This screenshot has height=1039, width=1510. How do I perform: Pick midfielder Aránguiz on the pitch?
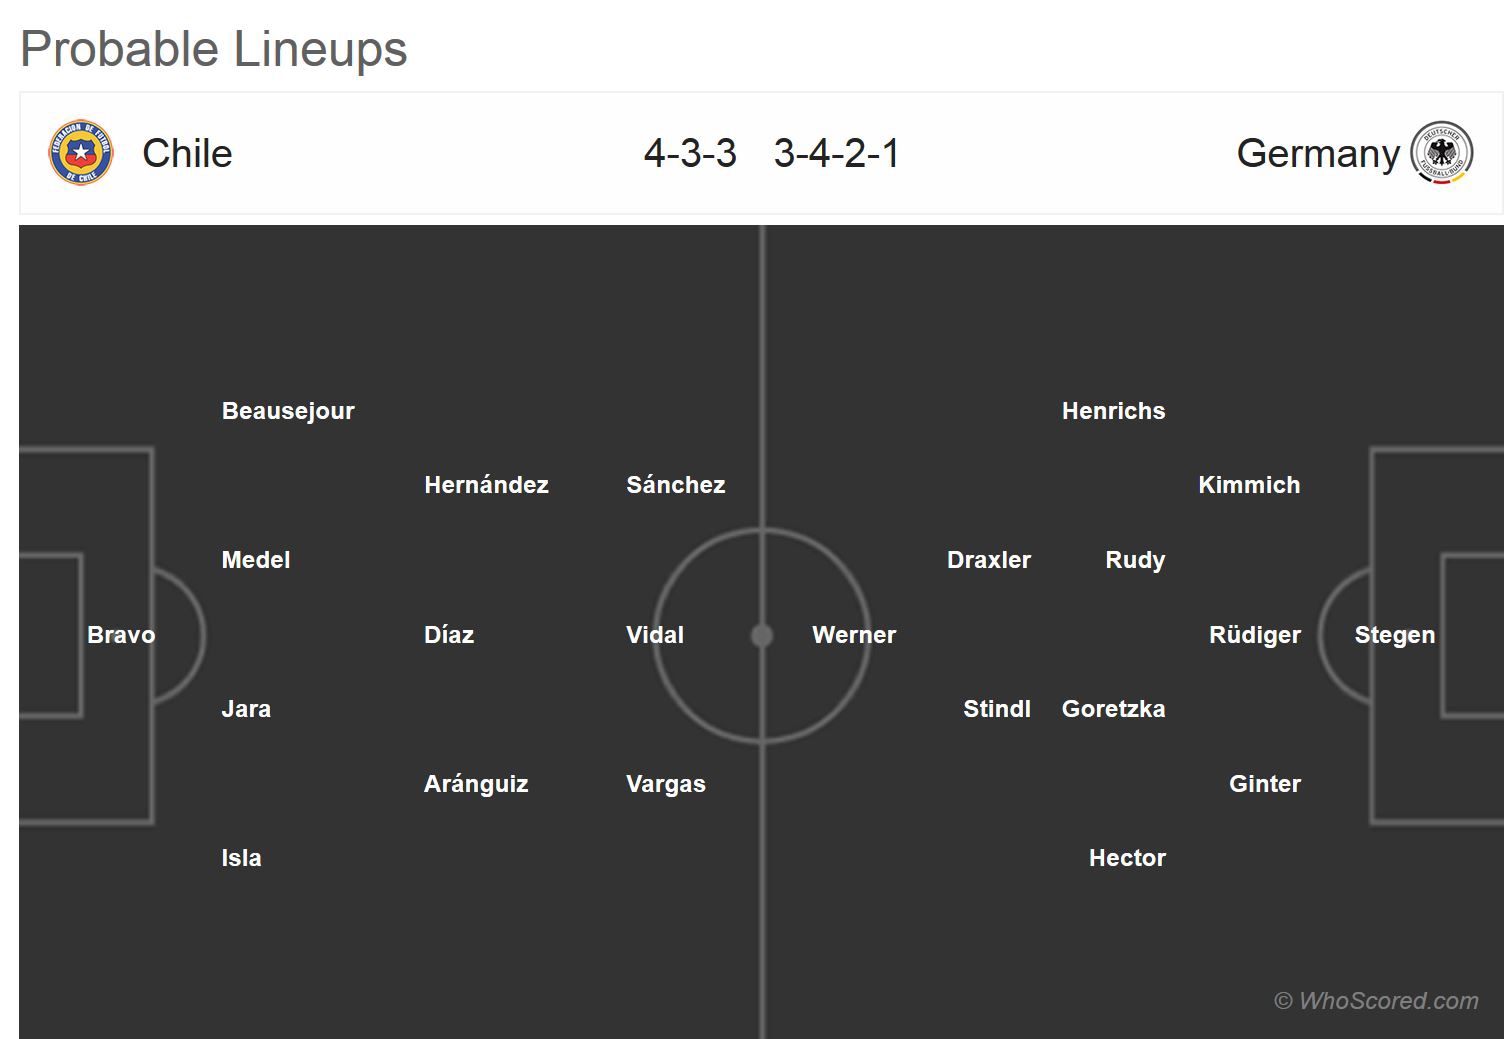pyautogui.click(x=476, y=784)
